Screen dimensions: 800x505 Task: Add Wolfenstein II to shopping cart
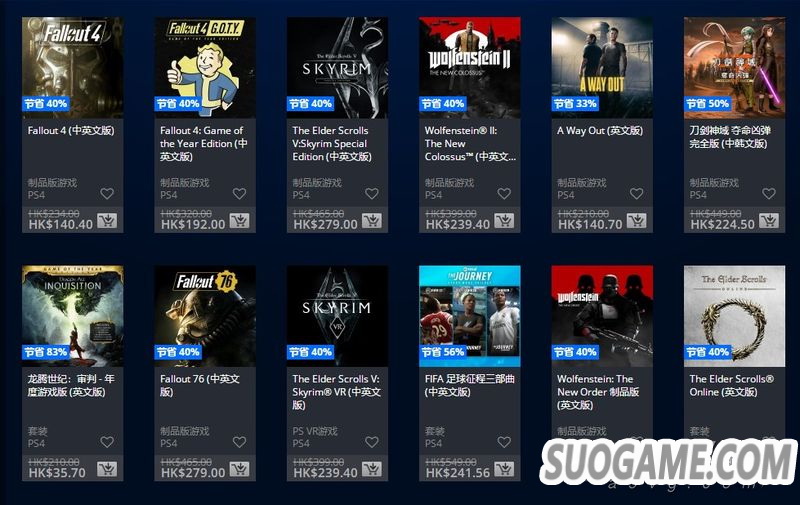pos(504,221)
